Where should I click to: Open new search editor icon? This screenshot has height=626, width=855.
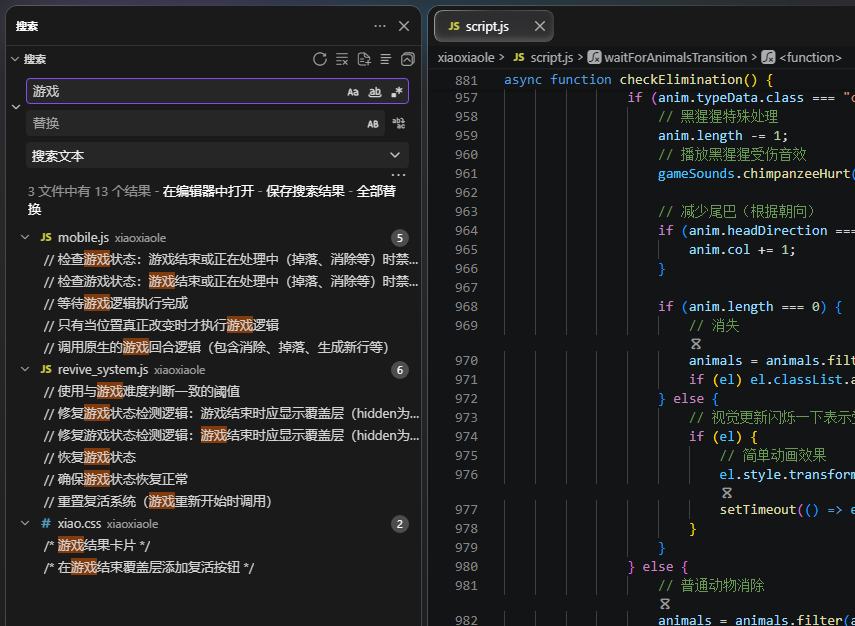click(x=364, y=59)
